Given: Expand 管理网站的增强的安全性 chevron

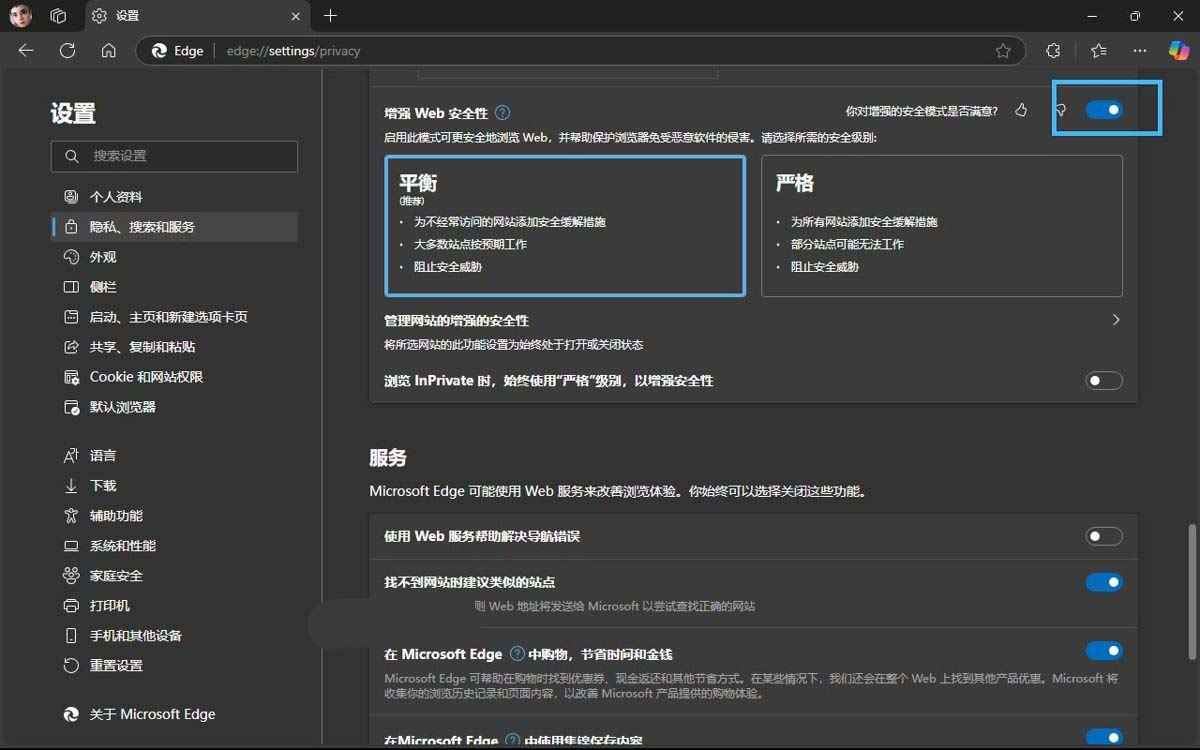Looking at the screenshot, I should 1116,320.
